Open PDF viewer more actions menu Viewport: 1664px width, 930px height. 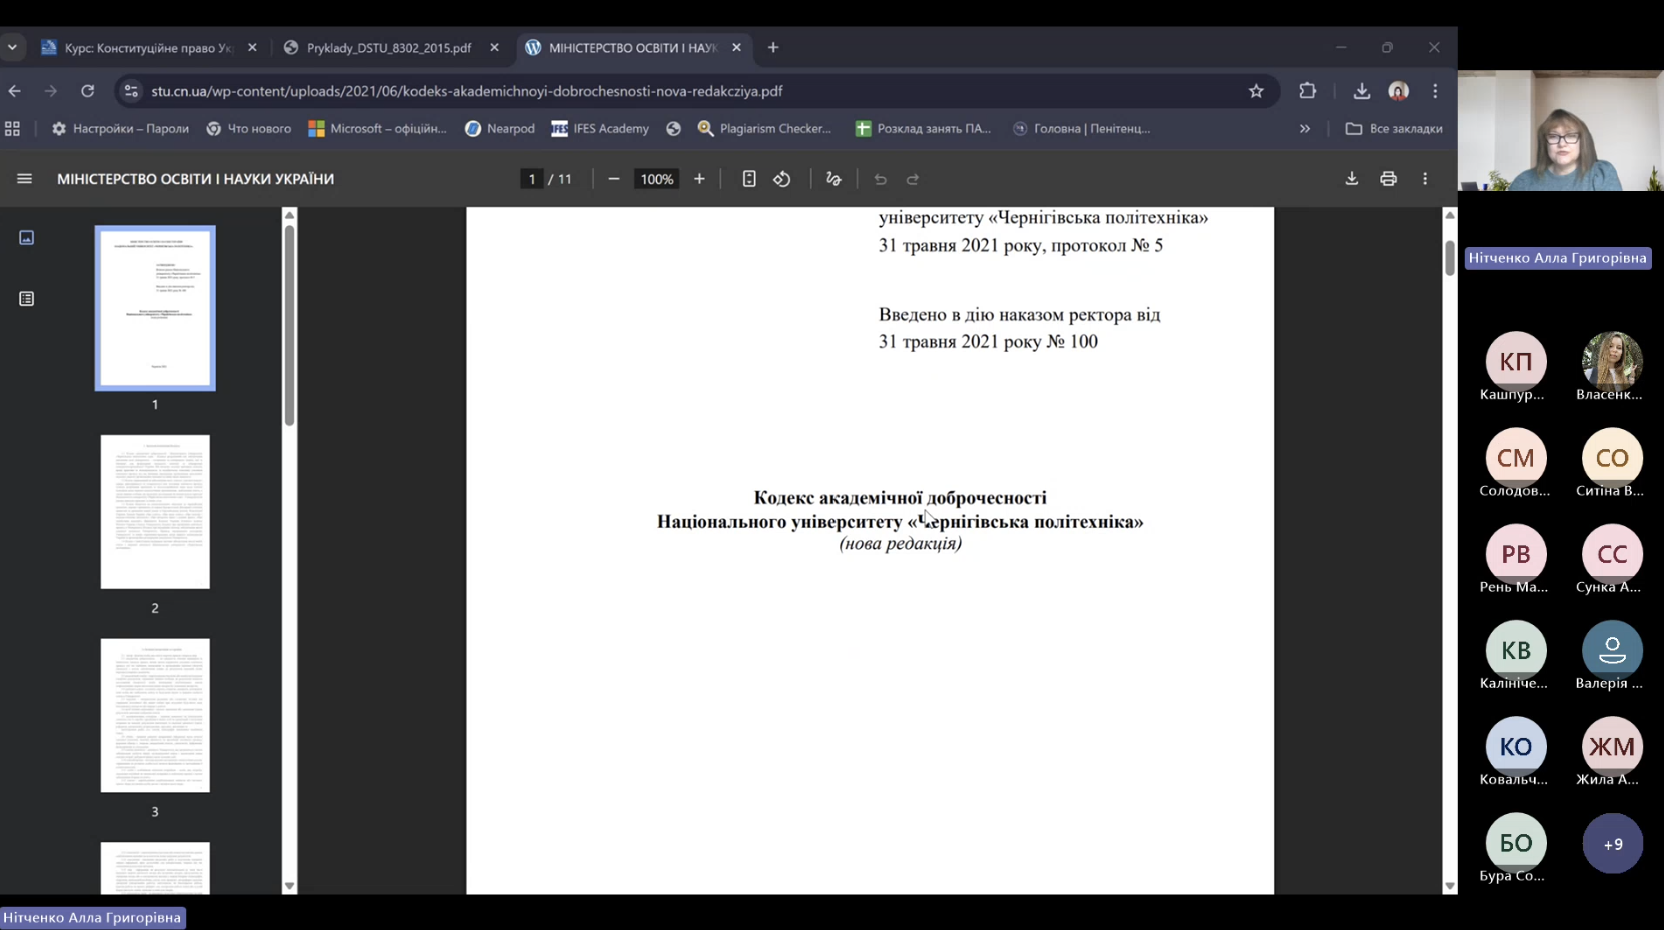coord(1425,179)
